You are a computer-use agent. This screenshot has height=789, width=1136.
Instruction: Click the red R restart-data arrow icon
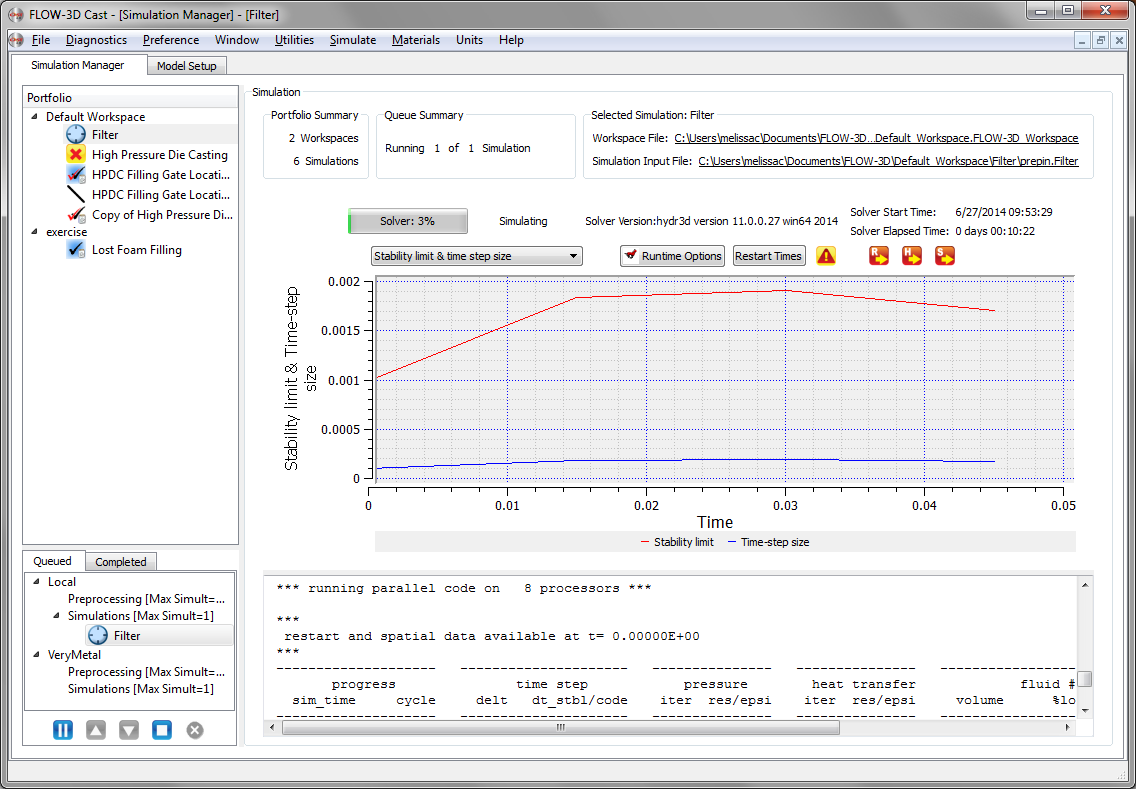(879, 256)
